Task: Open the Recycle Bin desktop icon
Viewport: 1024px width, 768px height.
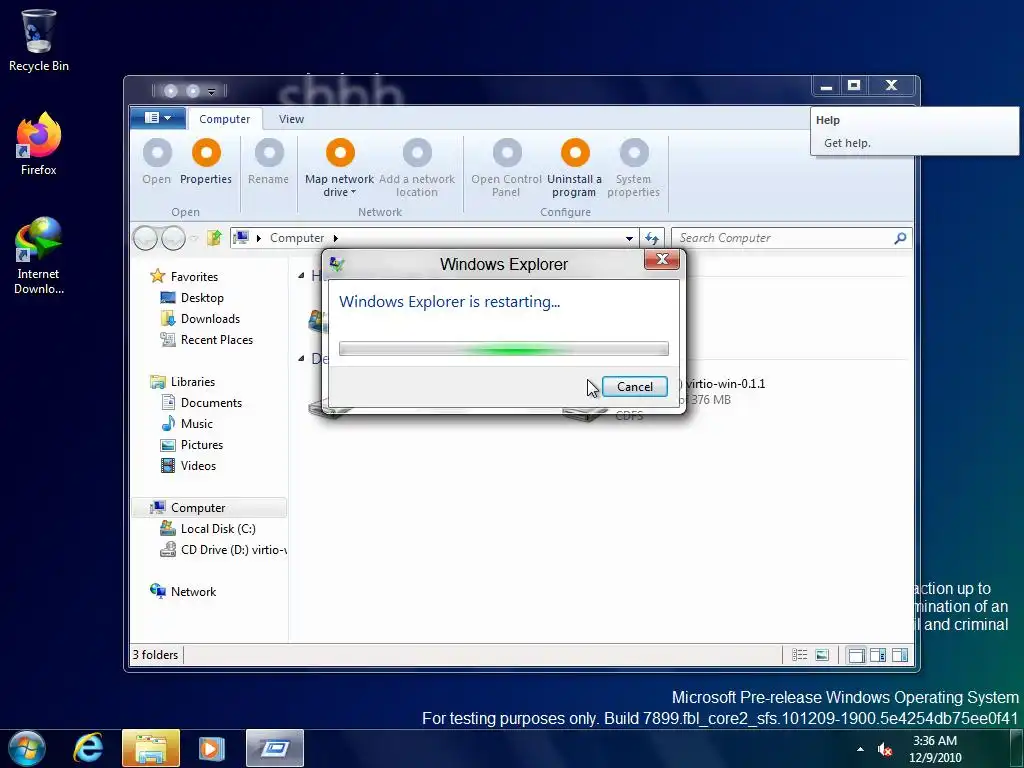Action: tap(39, 40)
